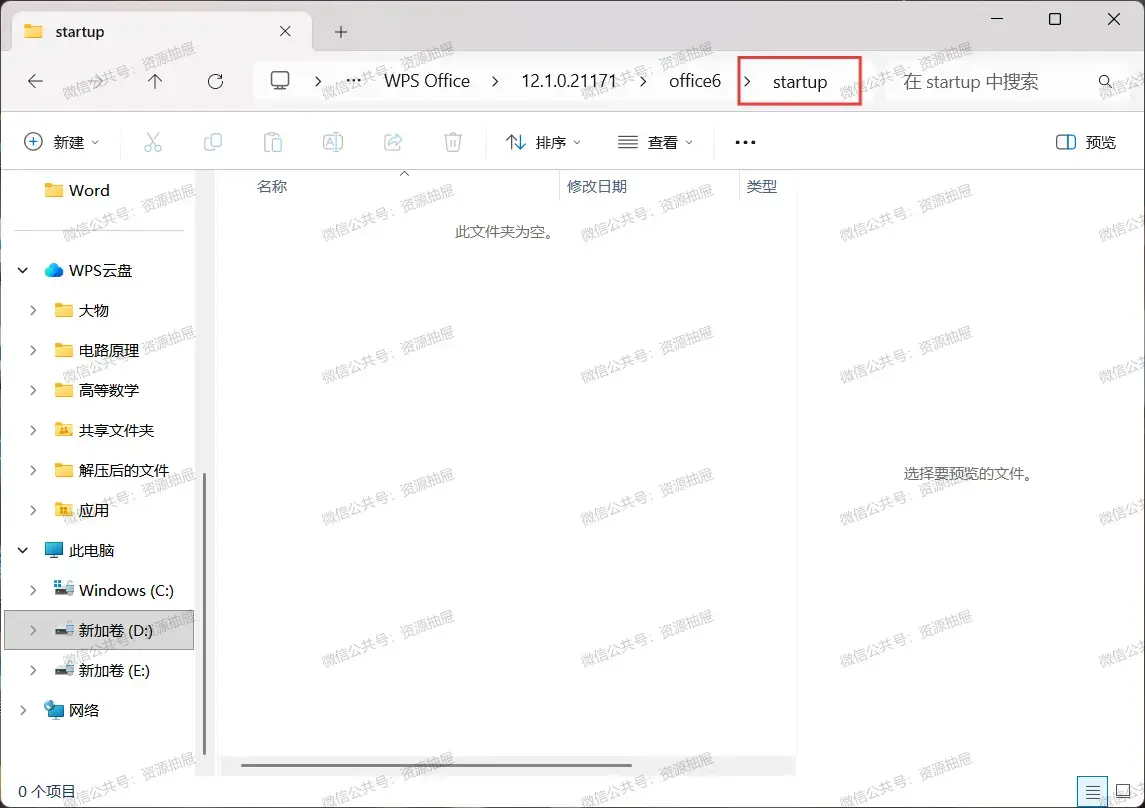Click the search magnifier icon
The height and width of the screenshot is (808, 1145).
(1105, 82)
